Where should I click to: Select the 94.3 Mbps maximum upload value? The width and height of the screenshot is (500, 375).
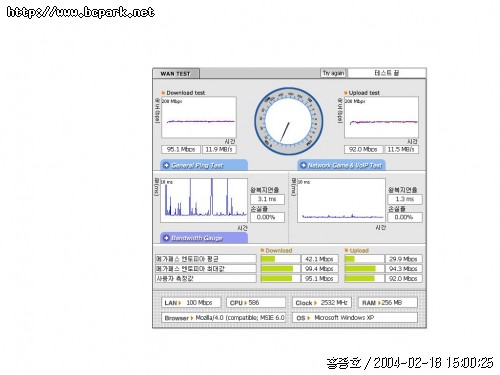pyautogui.click(x=404, y=269)
